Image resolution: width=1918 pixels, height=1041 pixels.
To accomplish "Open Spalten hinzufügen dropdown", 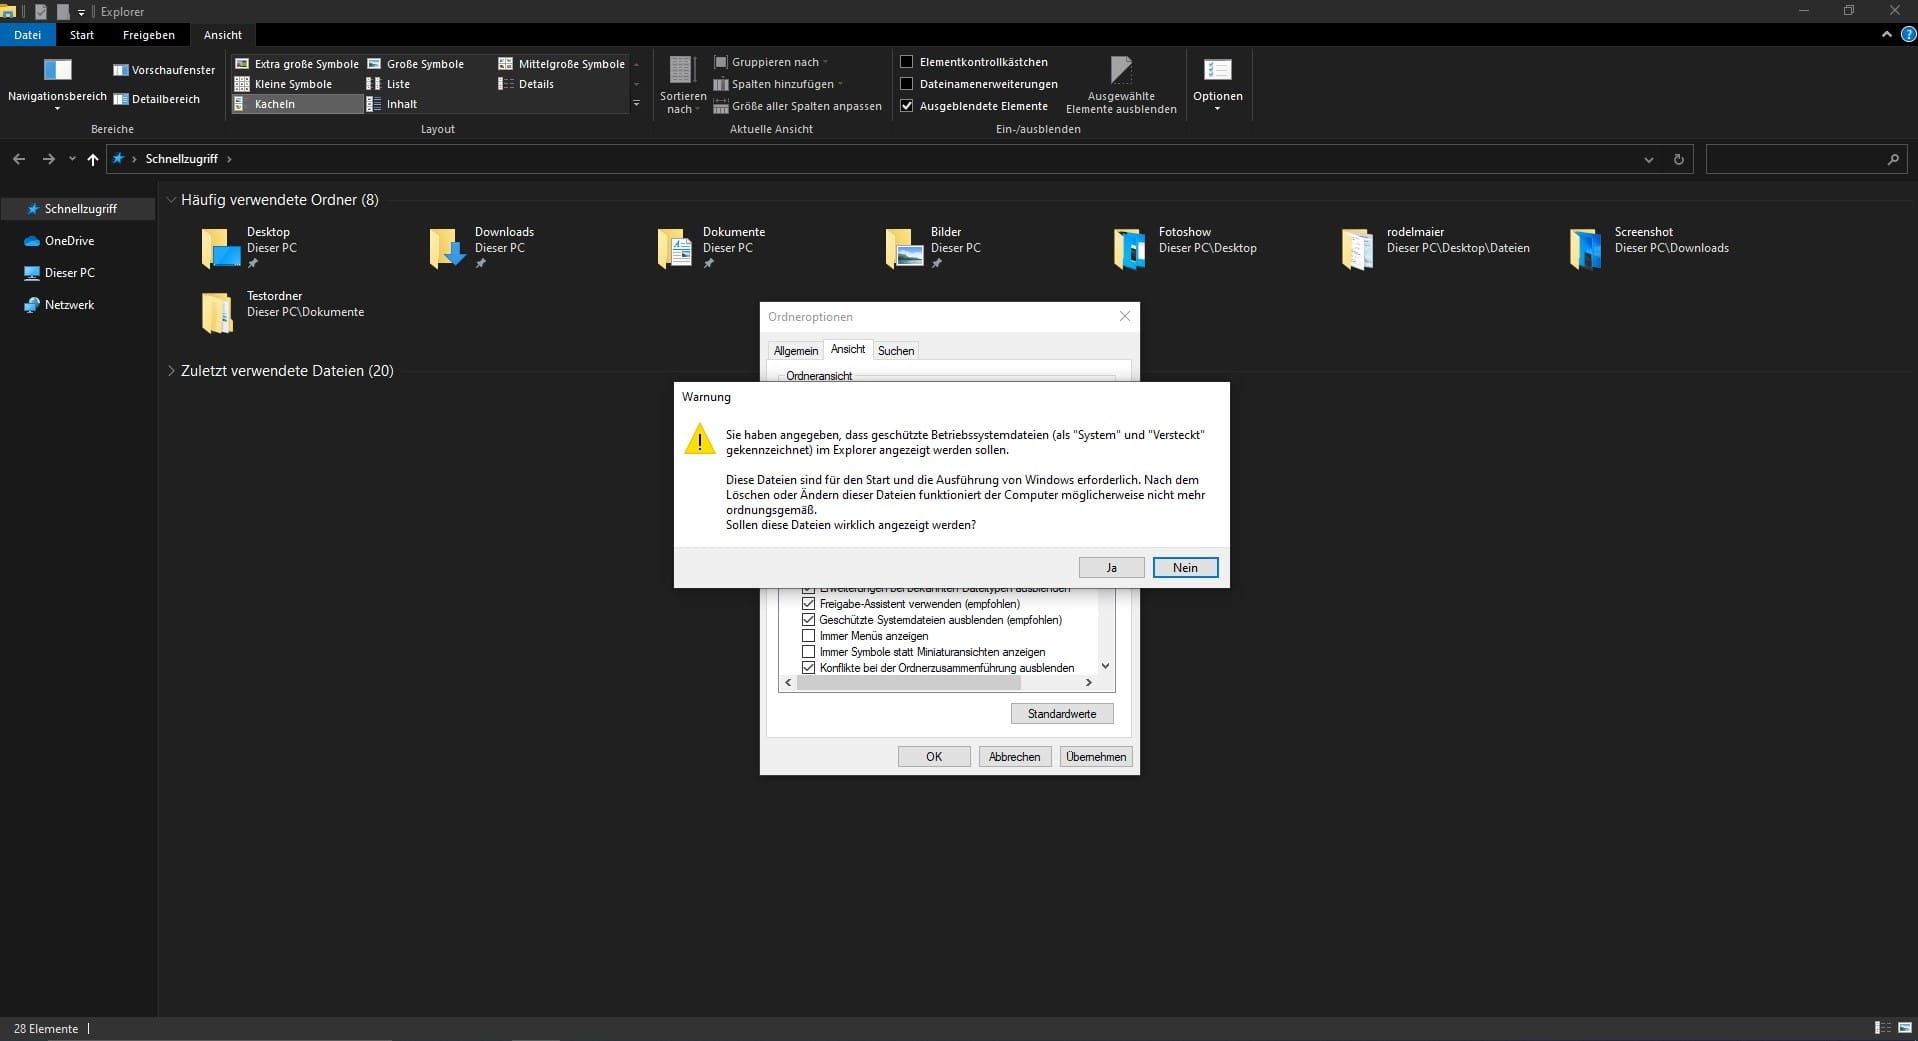I will [x=778, y=84].
